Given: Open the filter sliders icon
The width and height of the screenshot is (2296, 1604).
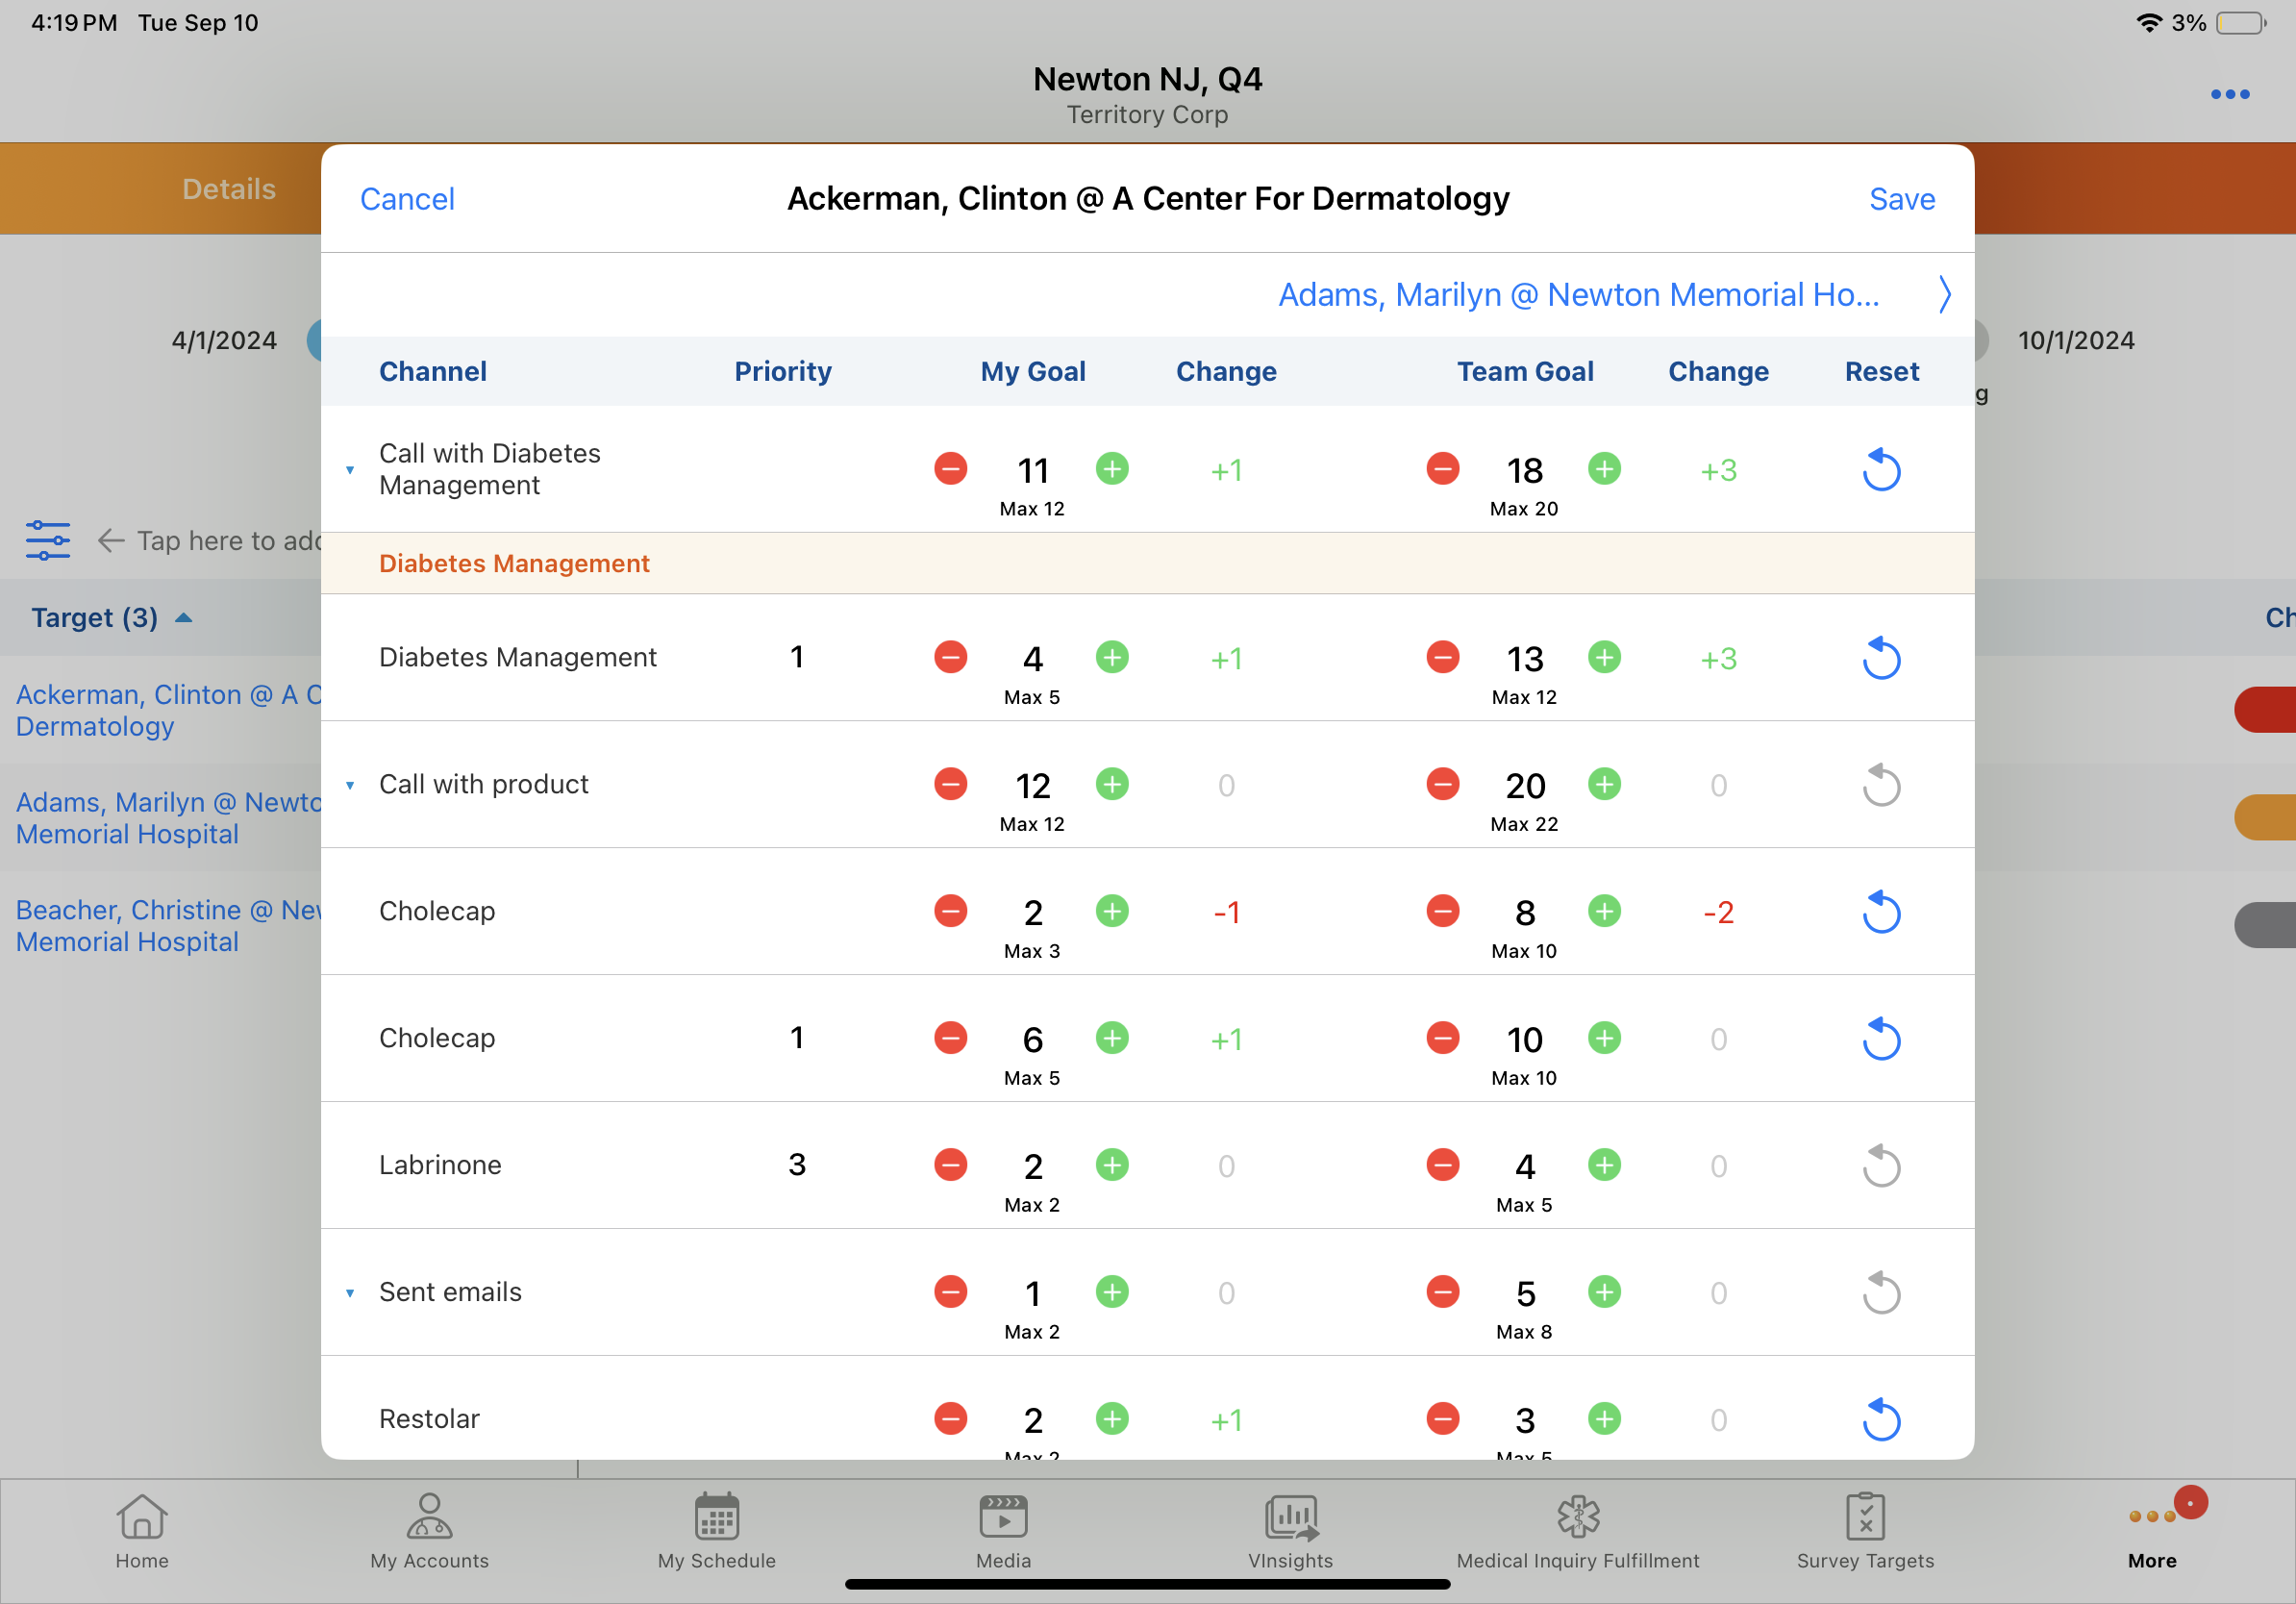Looking at the screenshot, I should click(48, 540).
